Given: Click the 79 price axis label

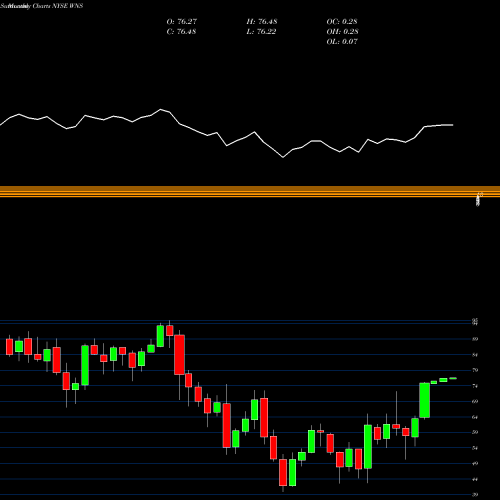Looking at the screenshot, I should pos(475,370).
